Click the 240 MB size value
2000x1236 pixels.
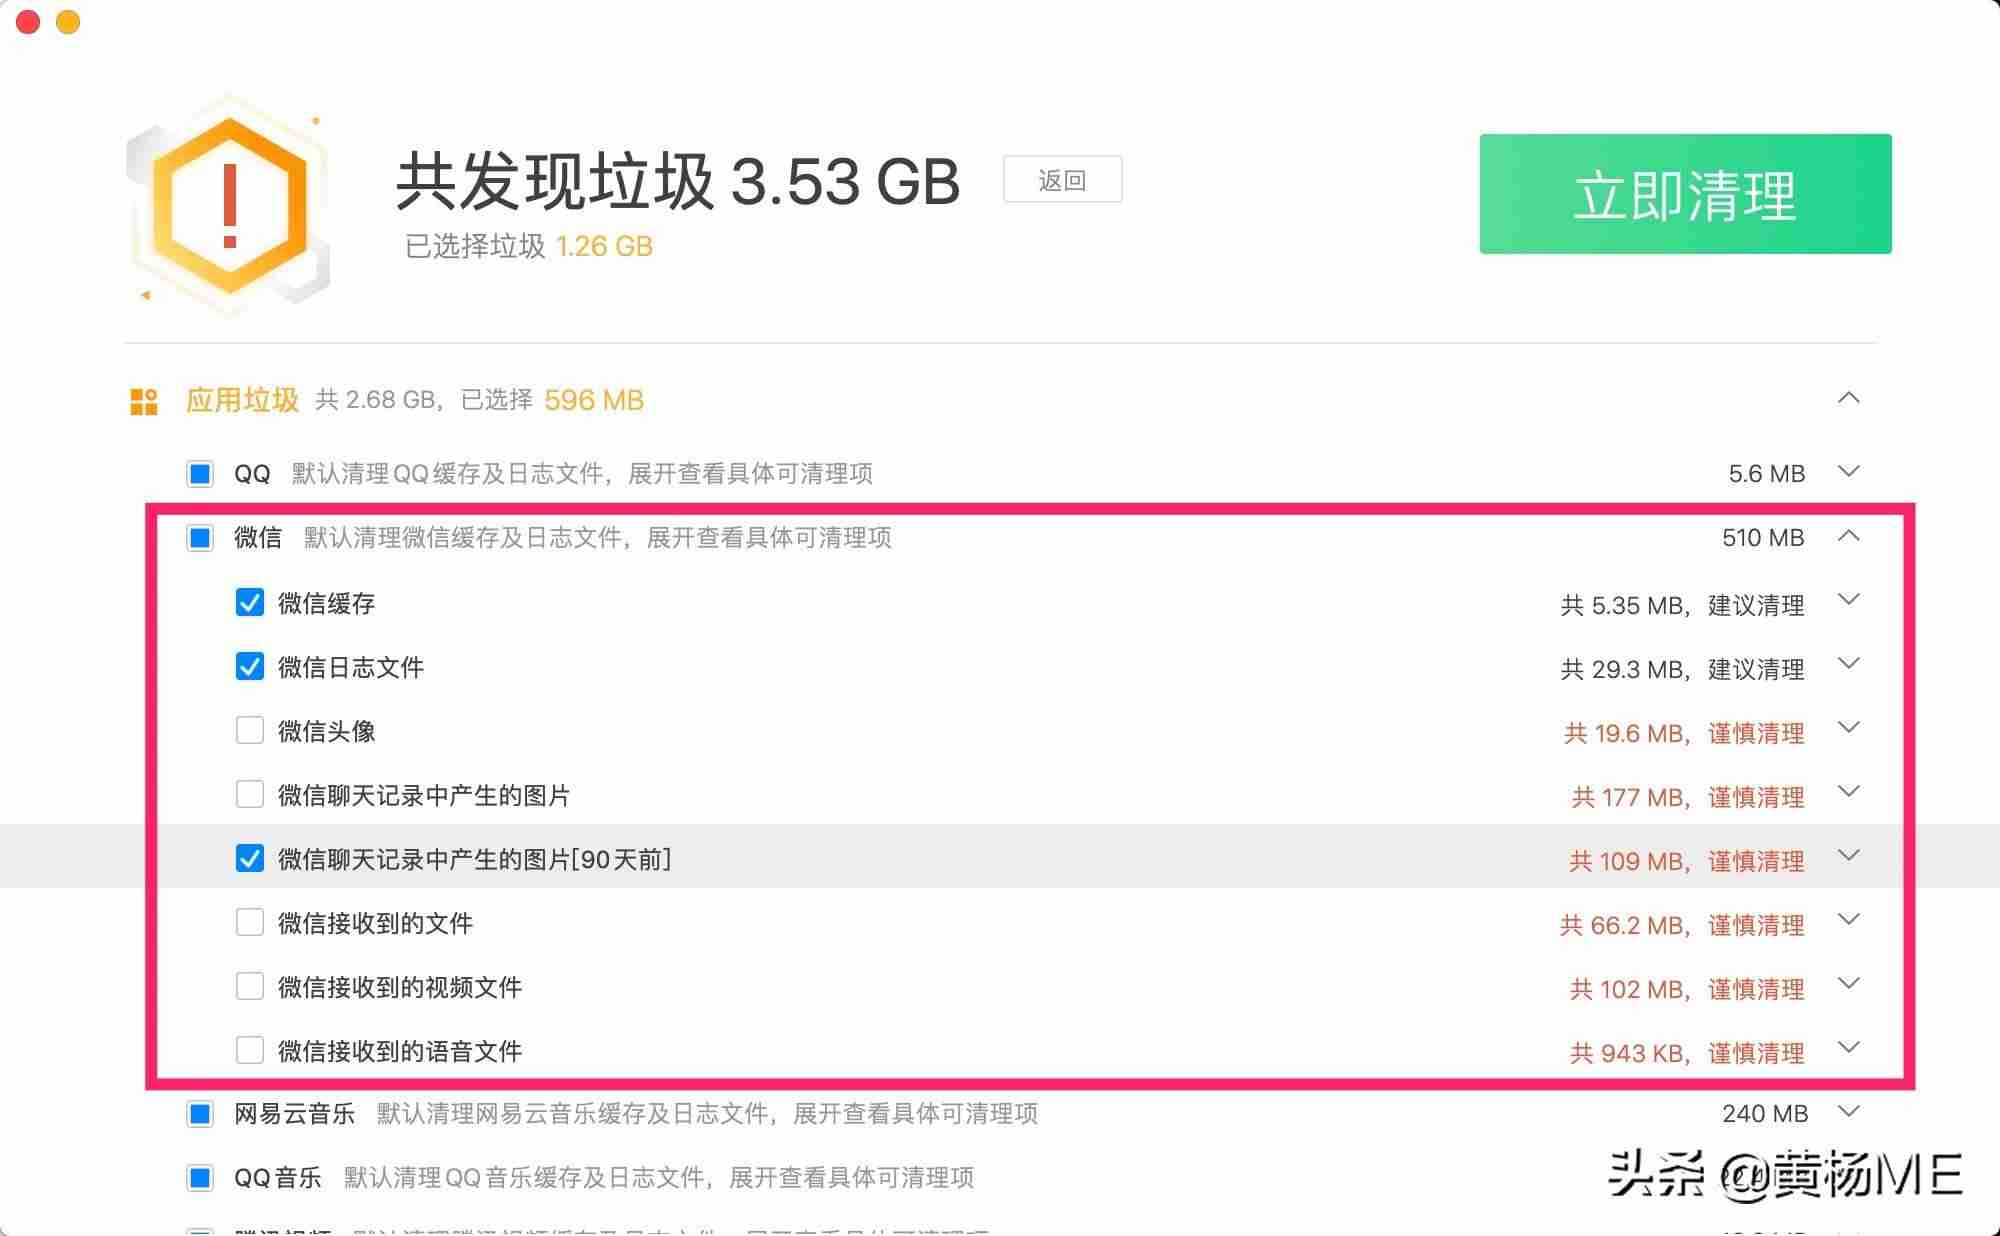tap(1765, 1114)
